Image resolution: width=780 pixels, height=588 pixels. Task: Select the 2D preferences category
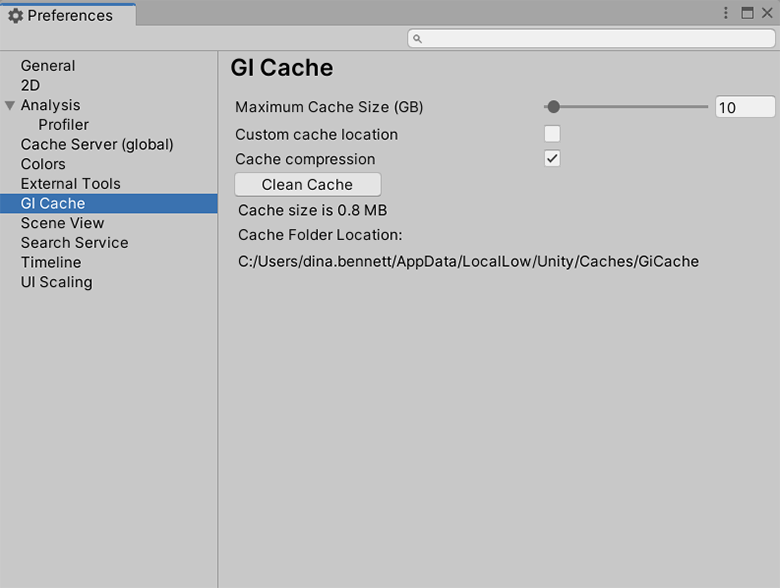click(30, 85)
